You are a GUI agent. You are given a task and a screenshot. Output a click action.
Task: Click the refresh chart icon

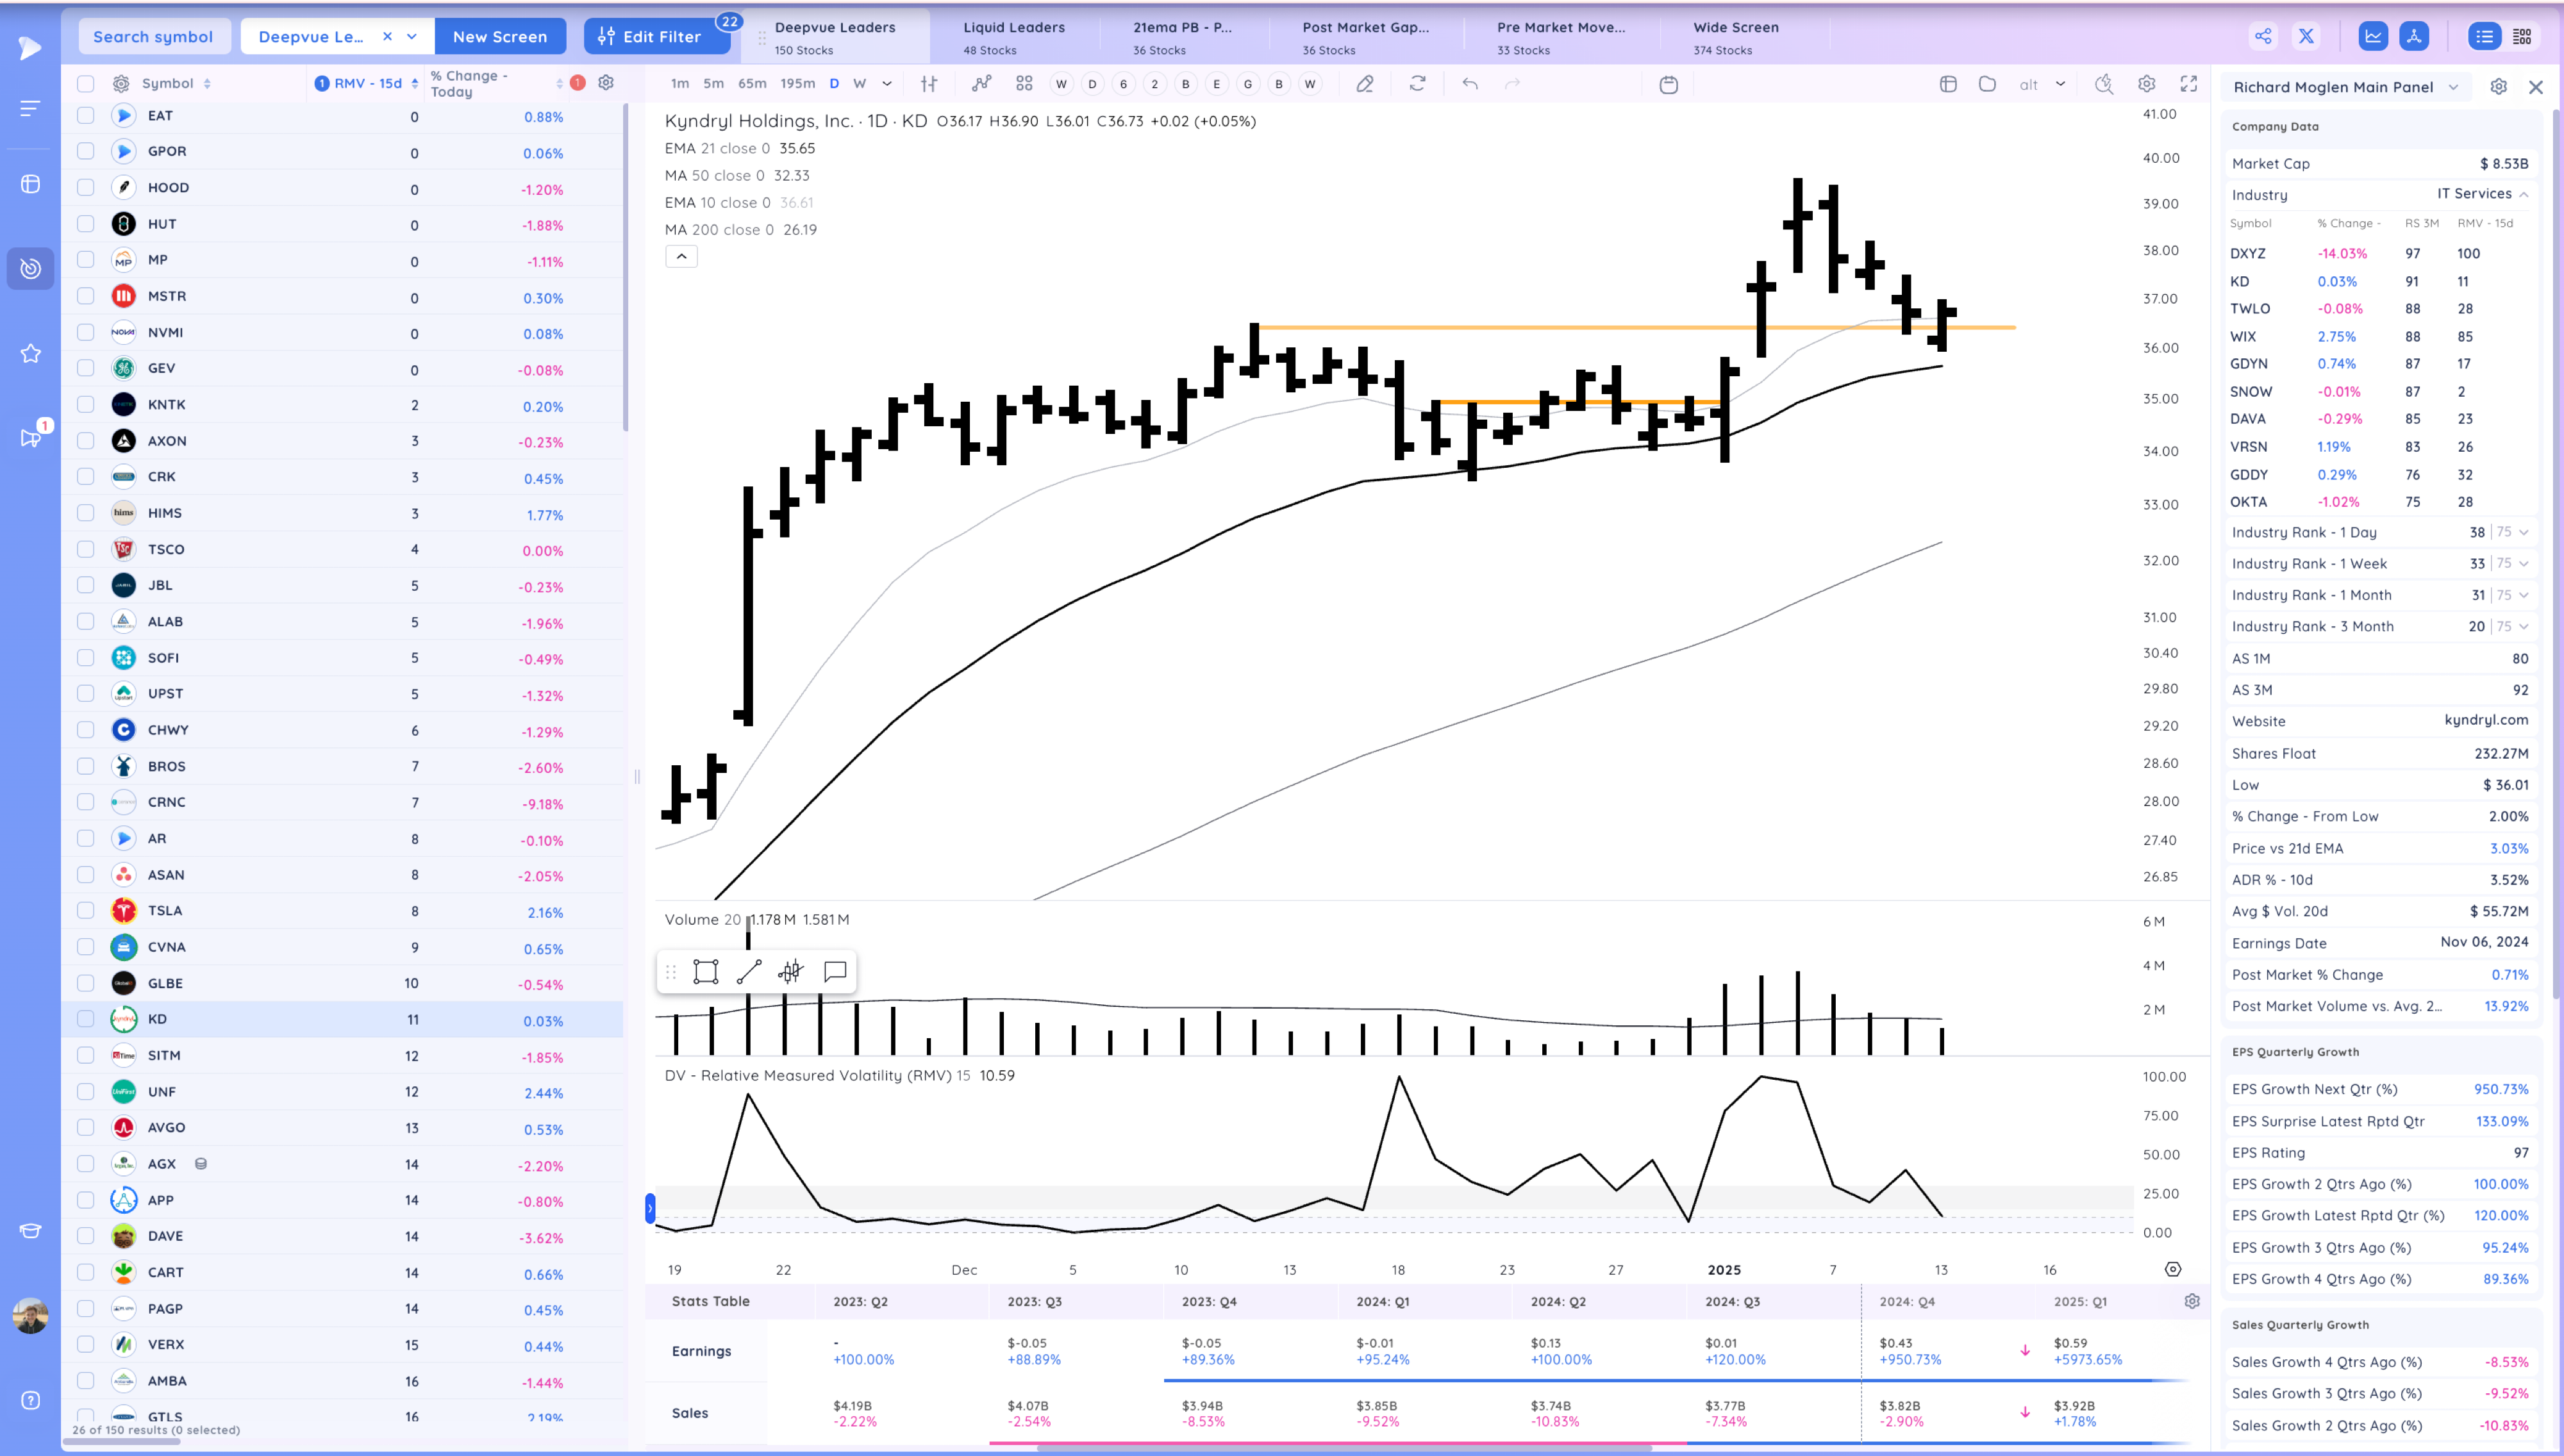coord(1417,84)
